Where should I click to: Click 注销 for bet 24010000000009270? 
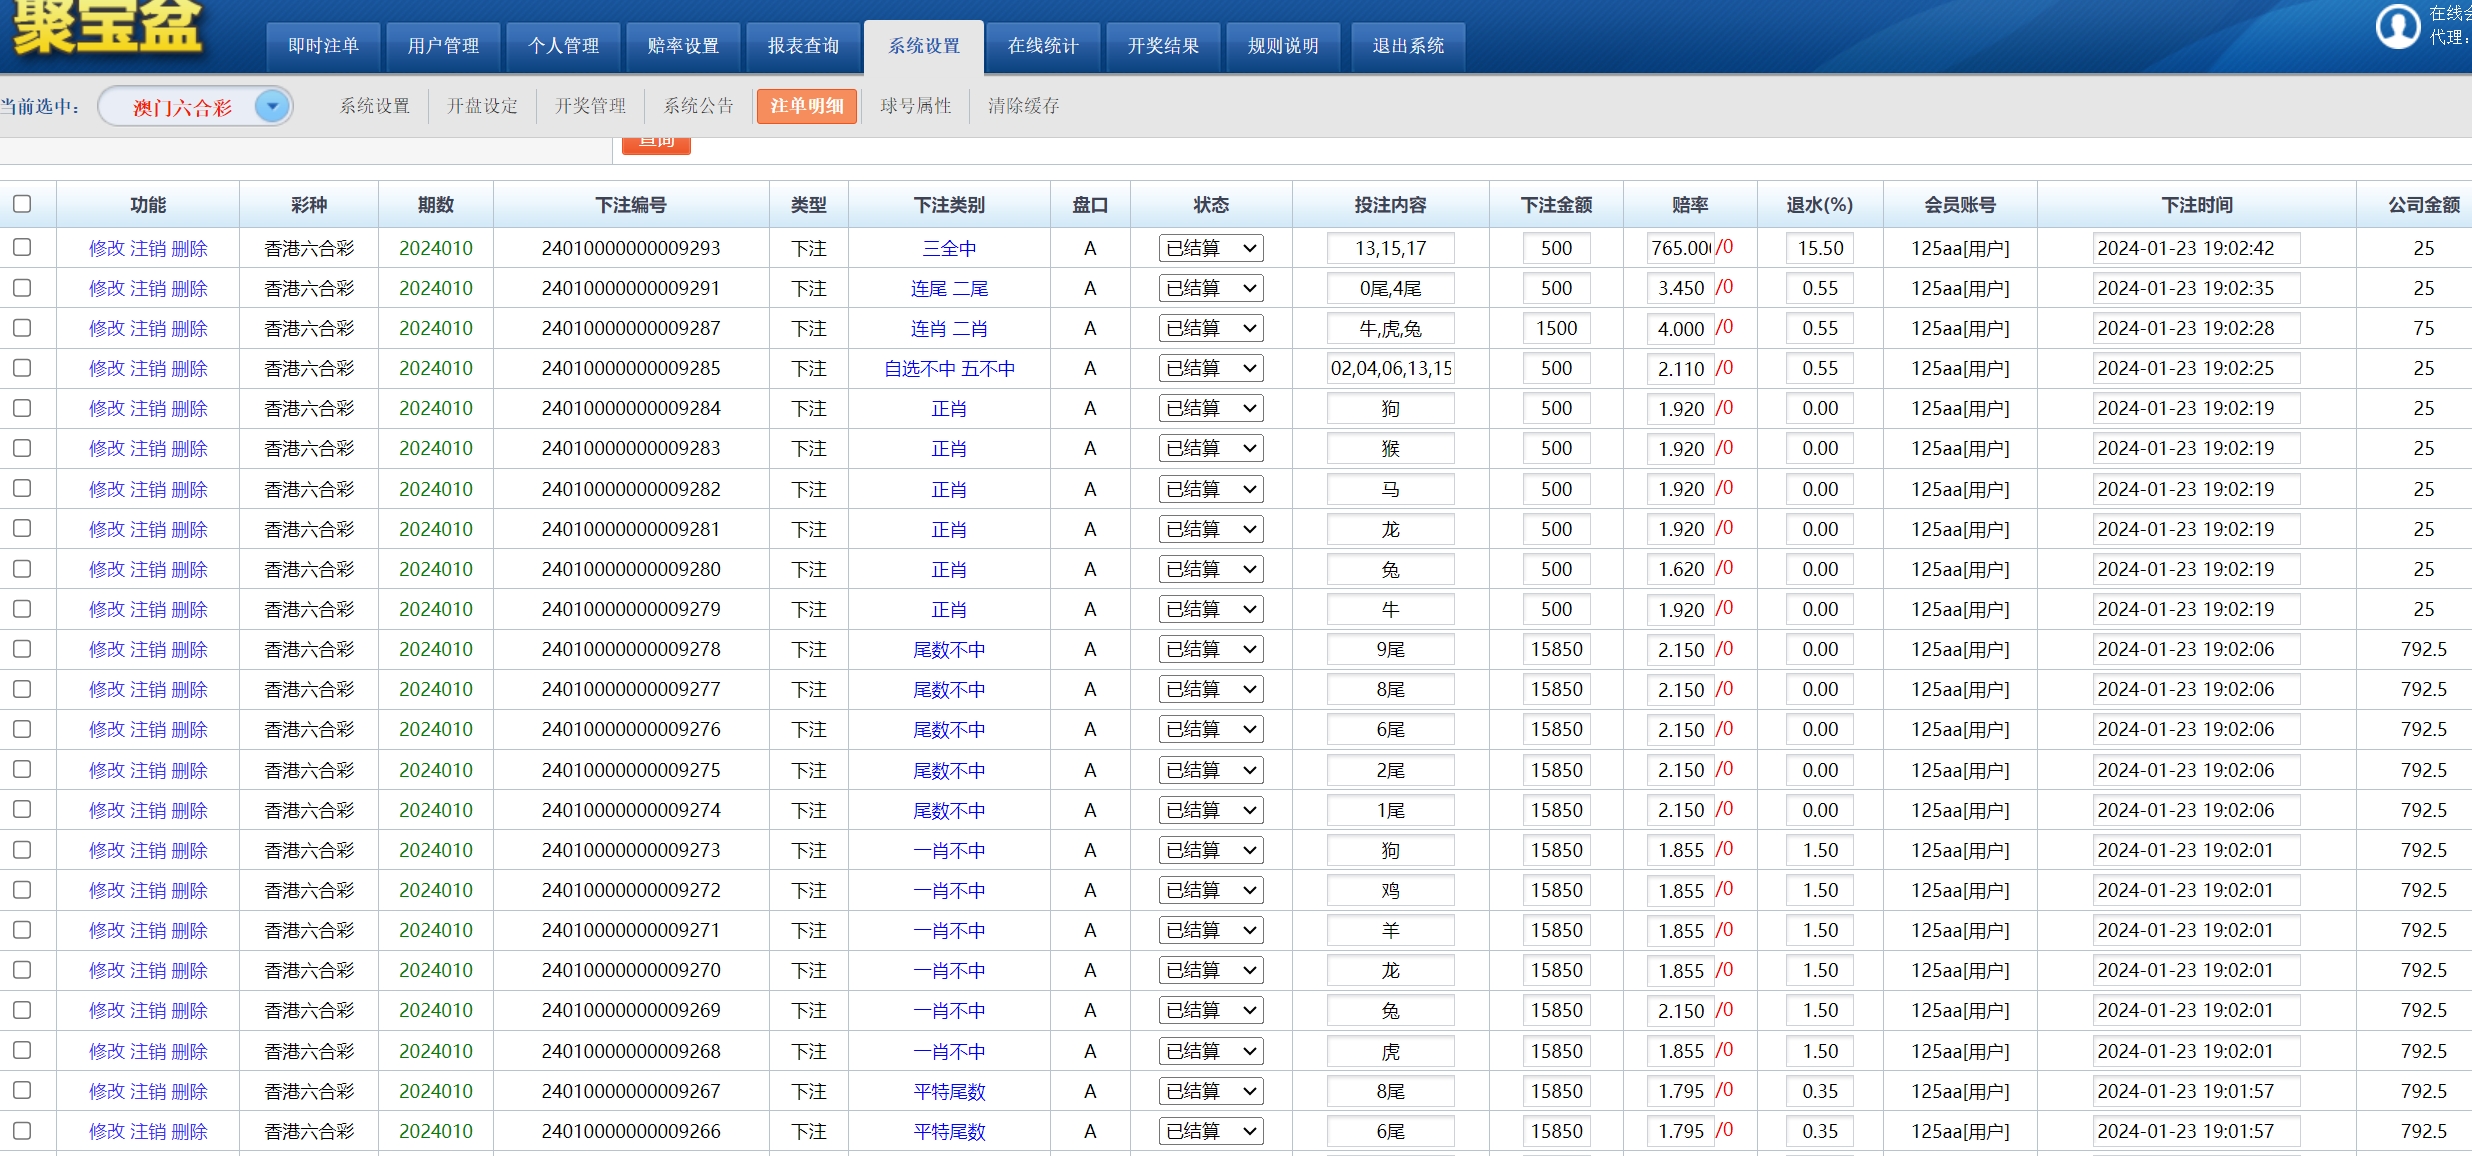(148, 970)
